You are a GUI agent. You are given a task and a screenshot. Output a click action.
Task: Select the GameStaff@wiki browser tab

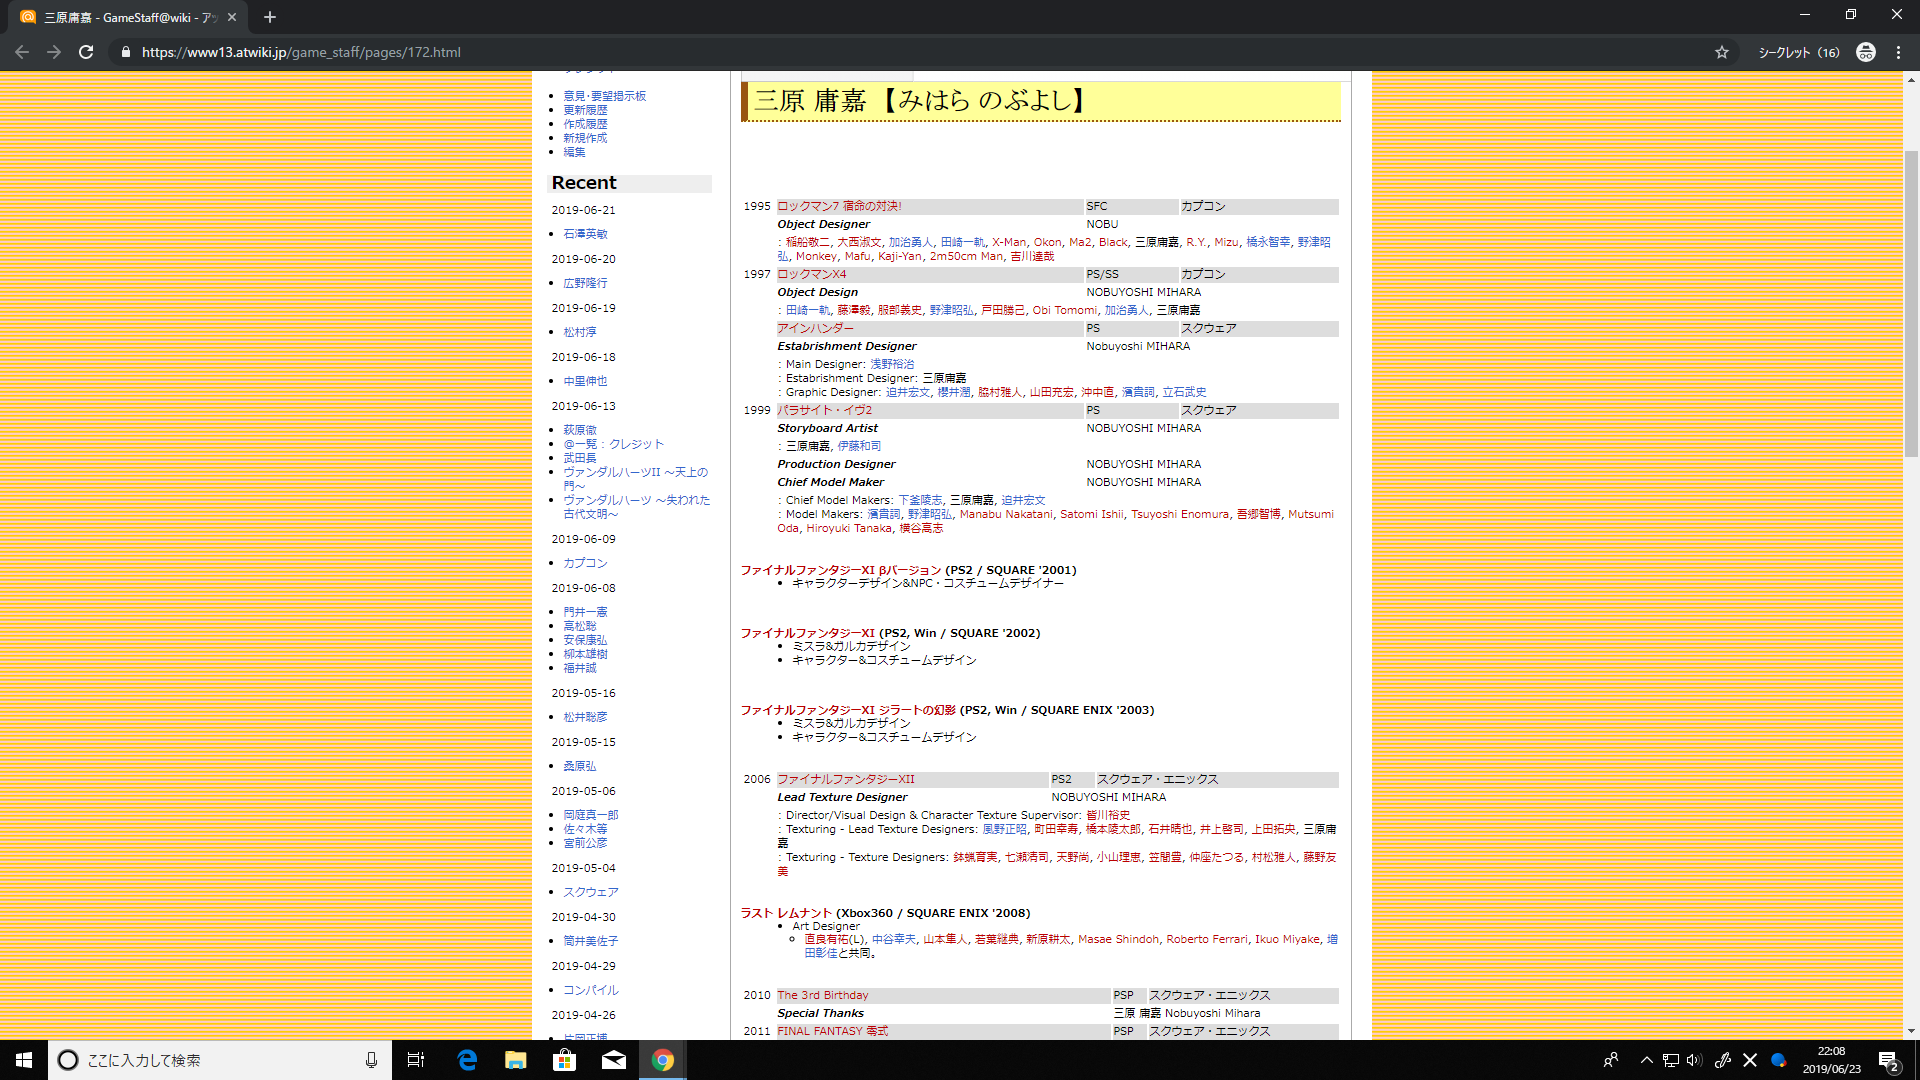click(x=130, y=17)
